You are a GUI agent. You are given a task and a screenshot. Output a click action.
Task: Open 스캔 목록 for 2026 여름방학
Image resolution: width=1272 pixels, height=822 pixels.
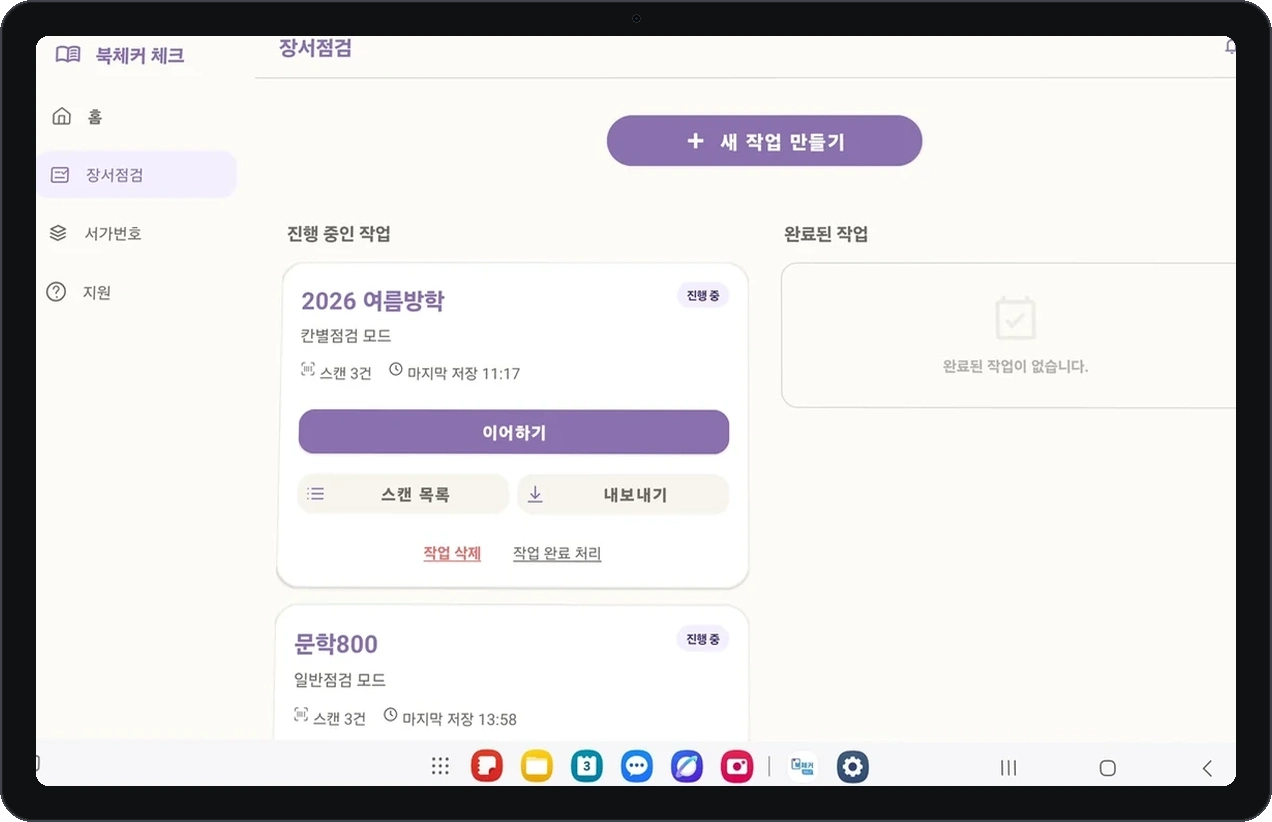pyautogui.click(x=403, y=494)
